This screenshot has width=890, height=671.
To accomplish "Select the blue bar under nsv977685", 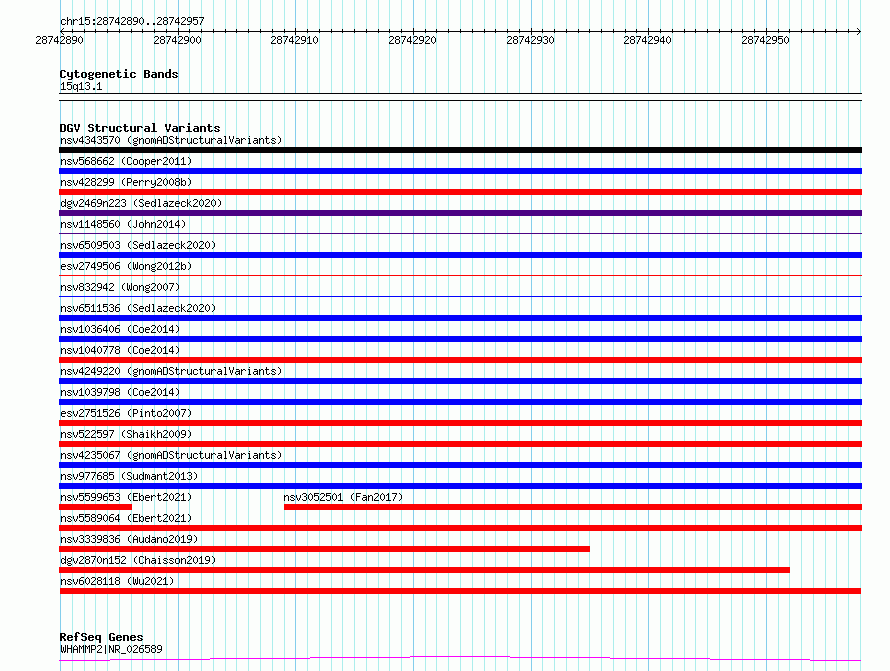I will (460, 487).
